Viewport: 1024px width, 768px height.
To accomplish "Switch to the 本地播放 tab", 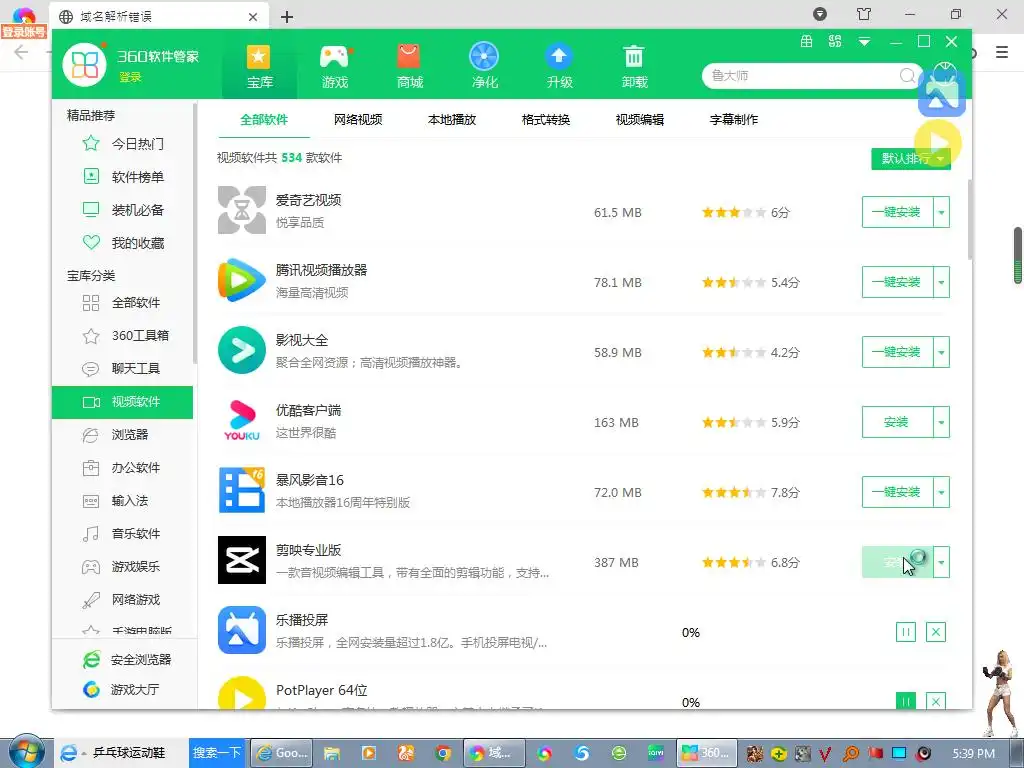I will point(452,120).
